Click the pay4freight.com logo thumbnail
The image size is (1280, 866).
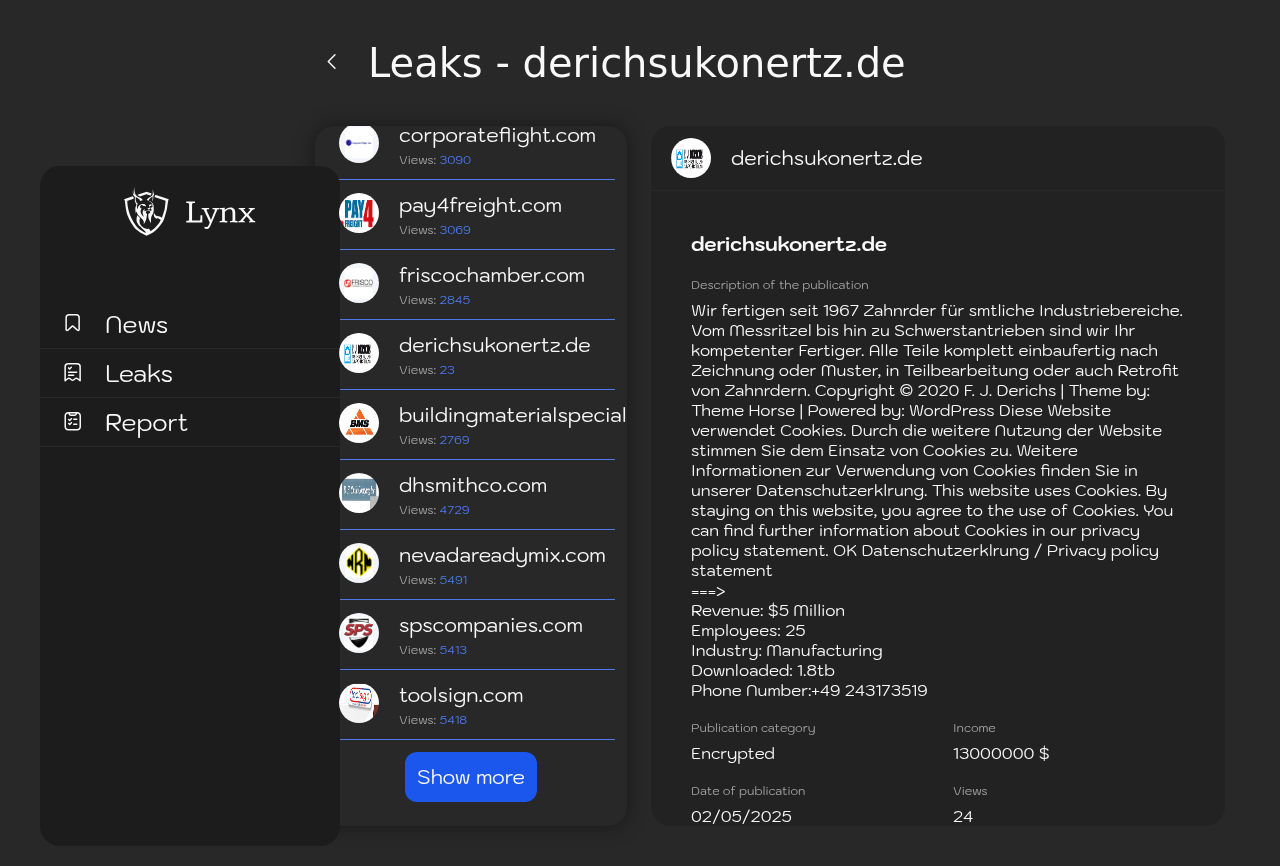pos(359,213)
